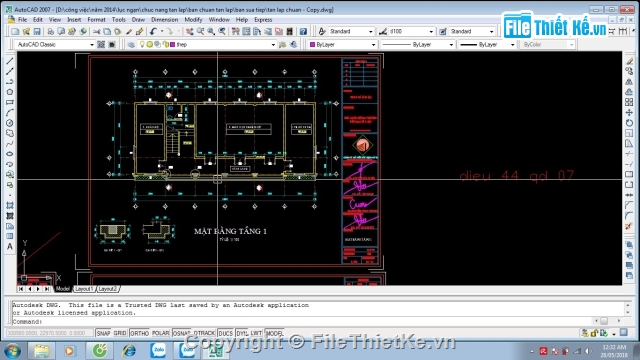Switch to the Layout1 tab

(x=85, y=289)
